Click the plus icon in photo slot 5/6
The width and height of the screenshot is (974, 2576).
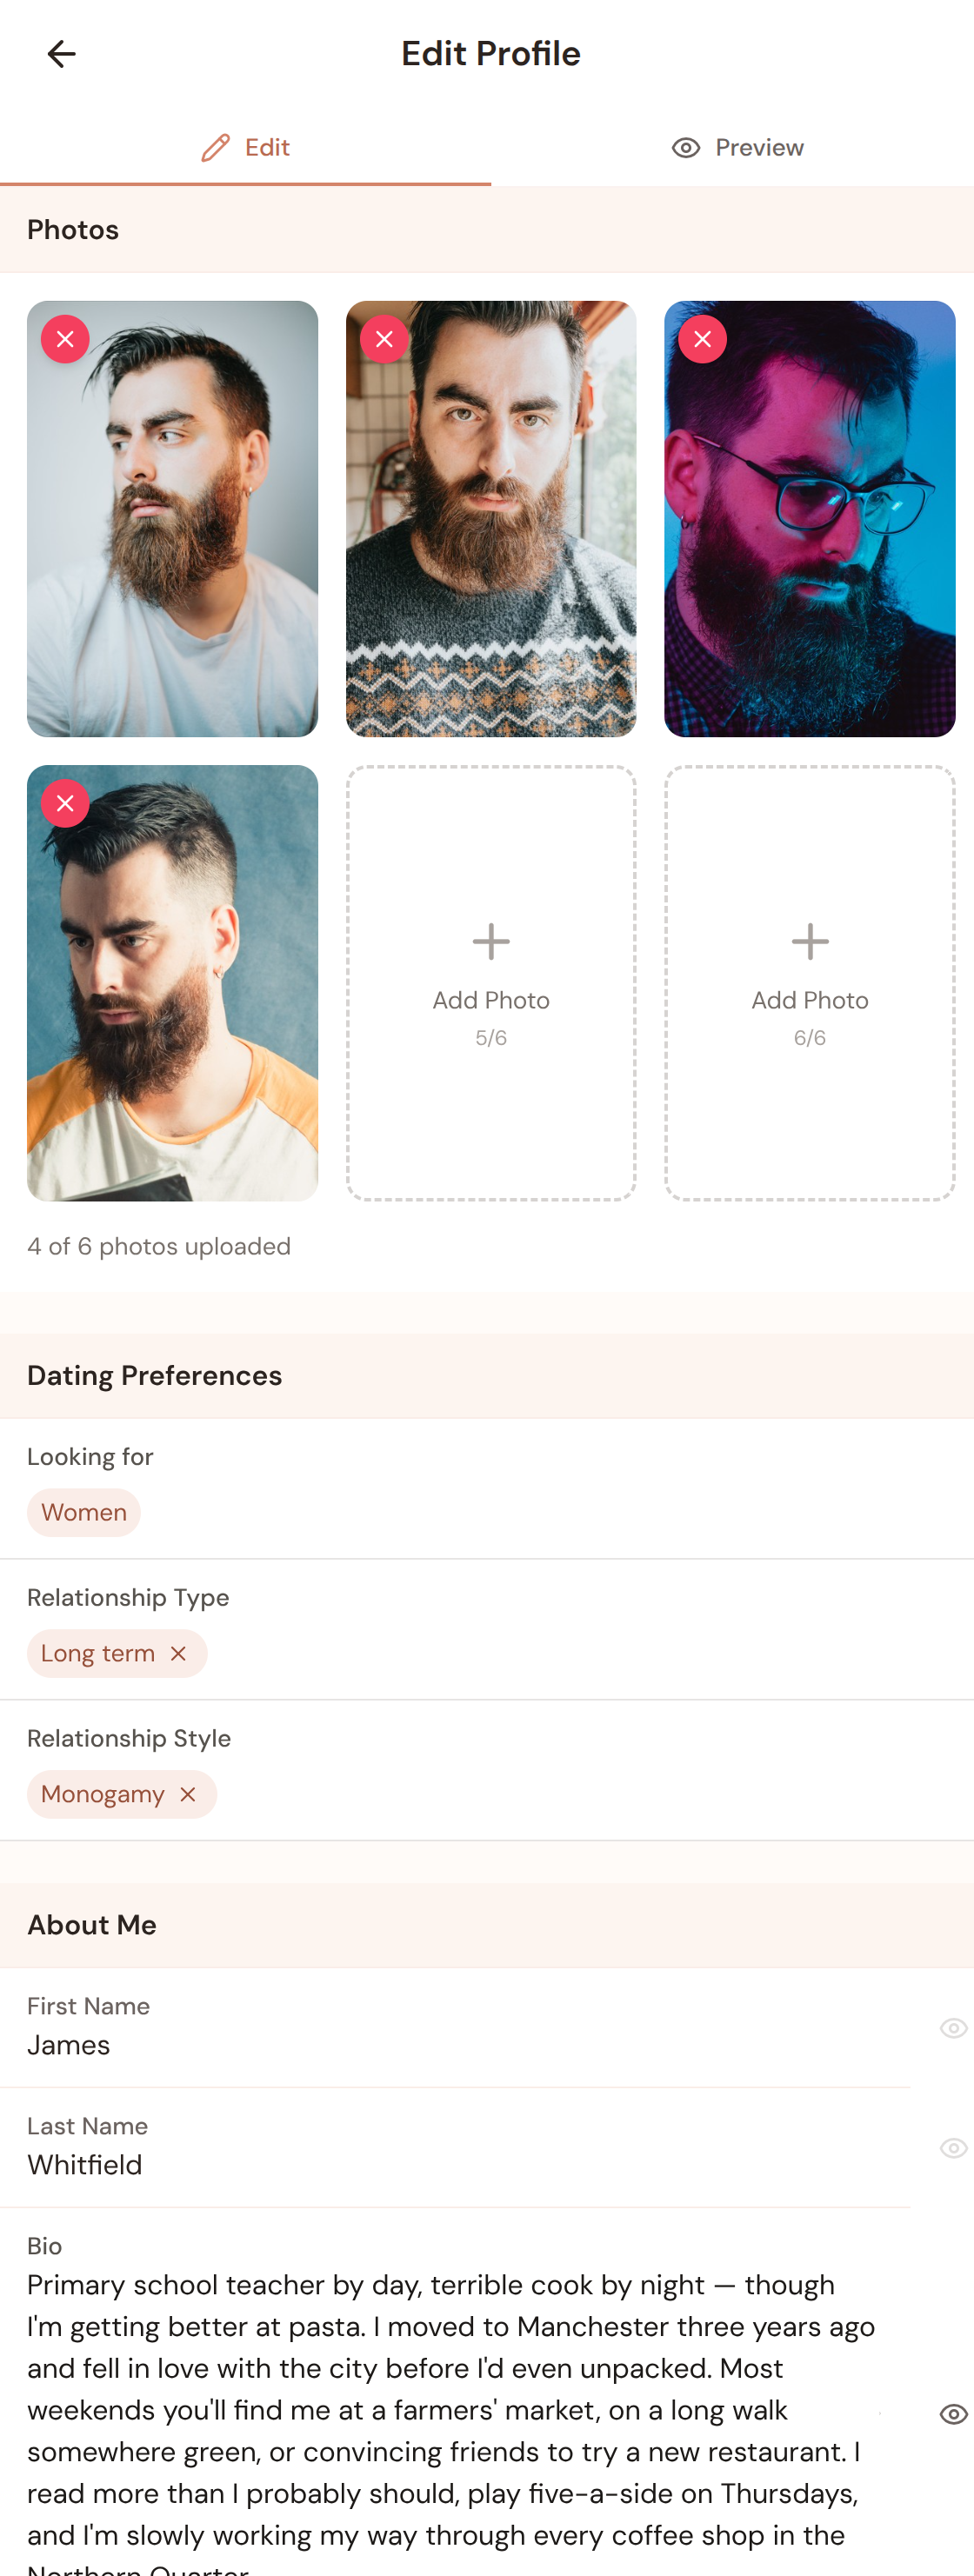(491, 941)
